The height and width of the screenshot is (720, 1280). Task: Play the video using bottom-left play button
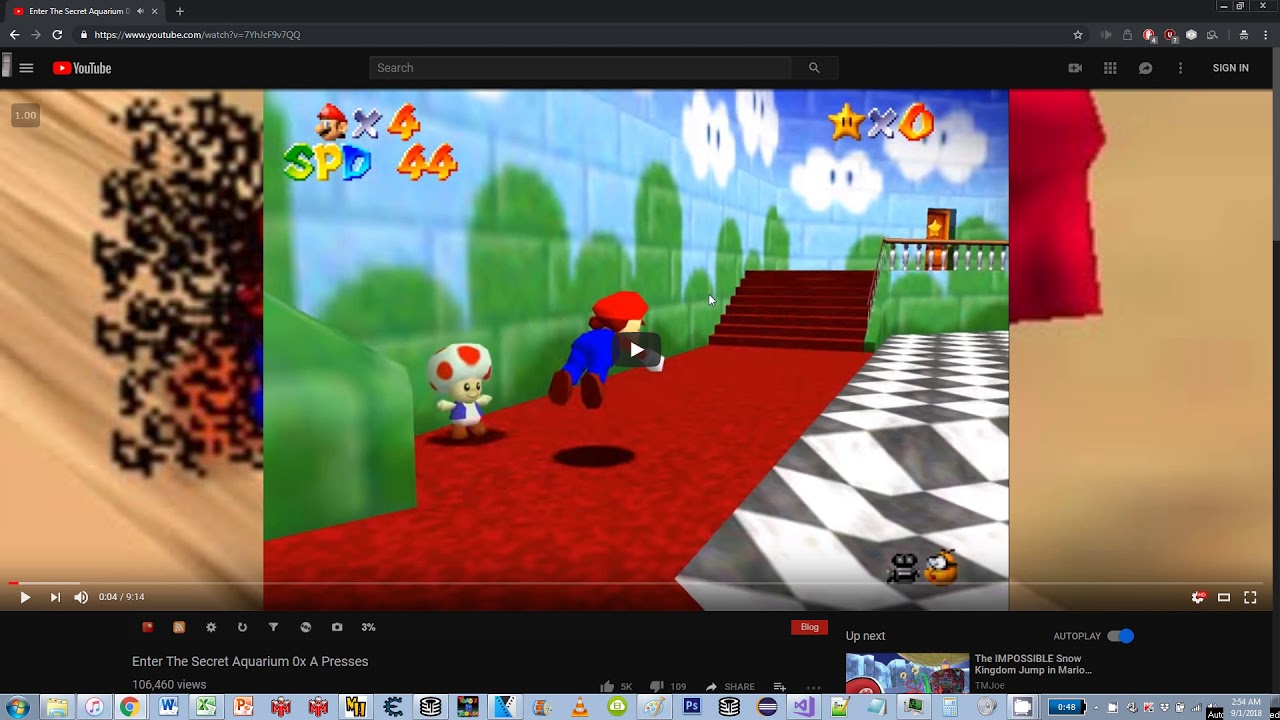click(25, 597)
